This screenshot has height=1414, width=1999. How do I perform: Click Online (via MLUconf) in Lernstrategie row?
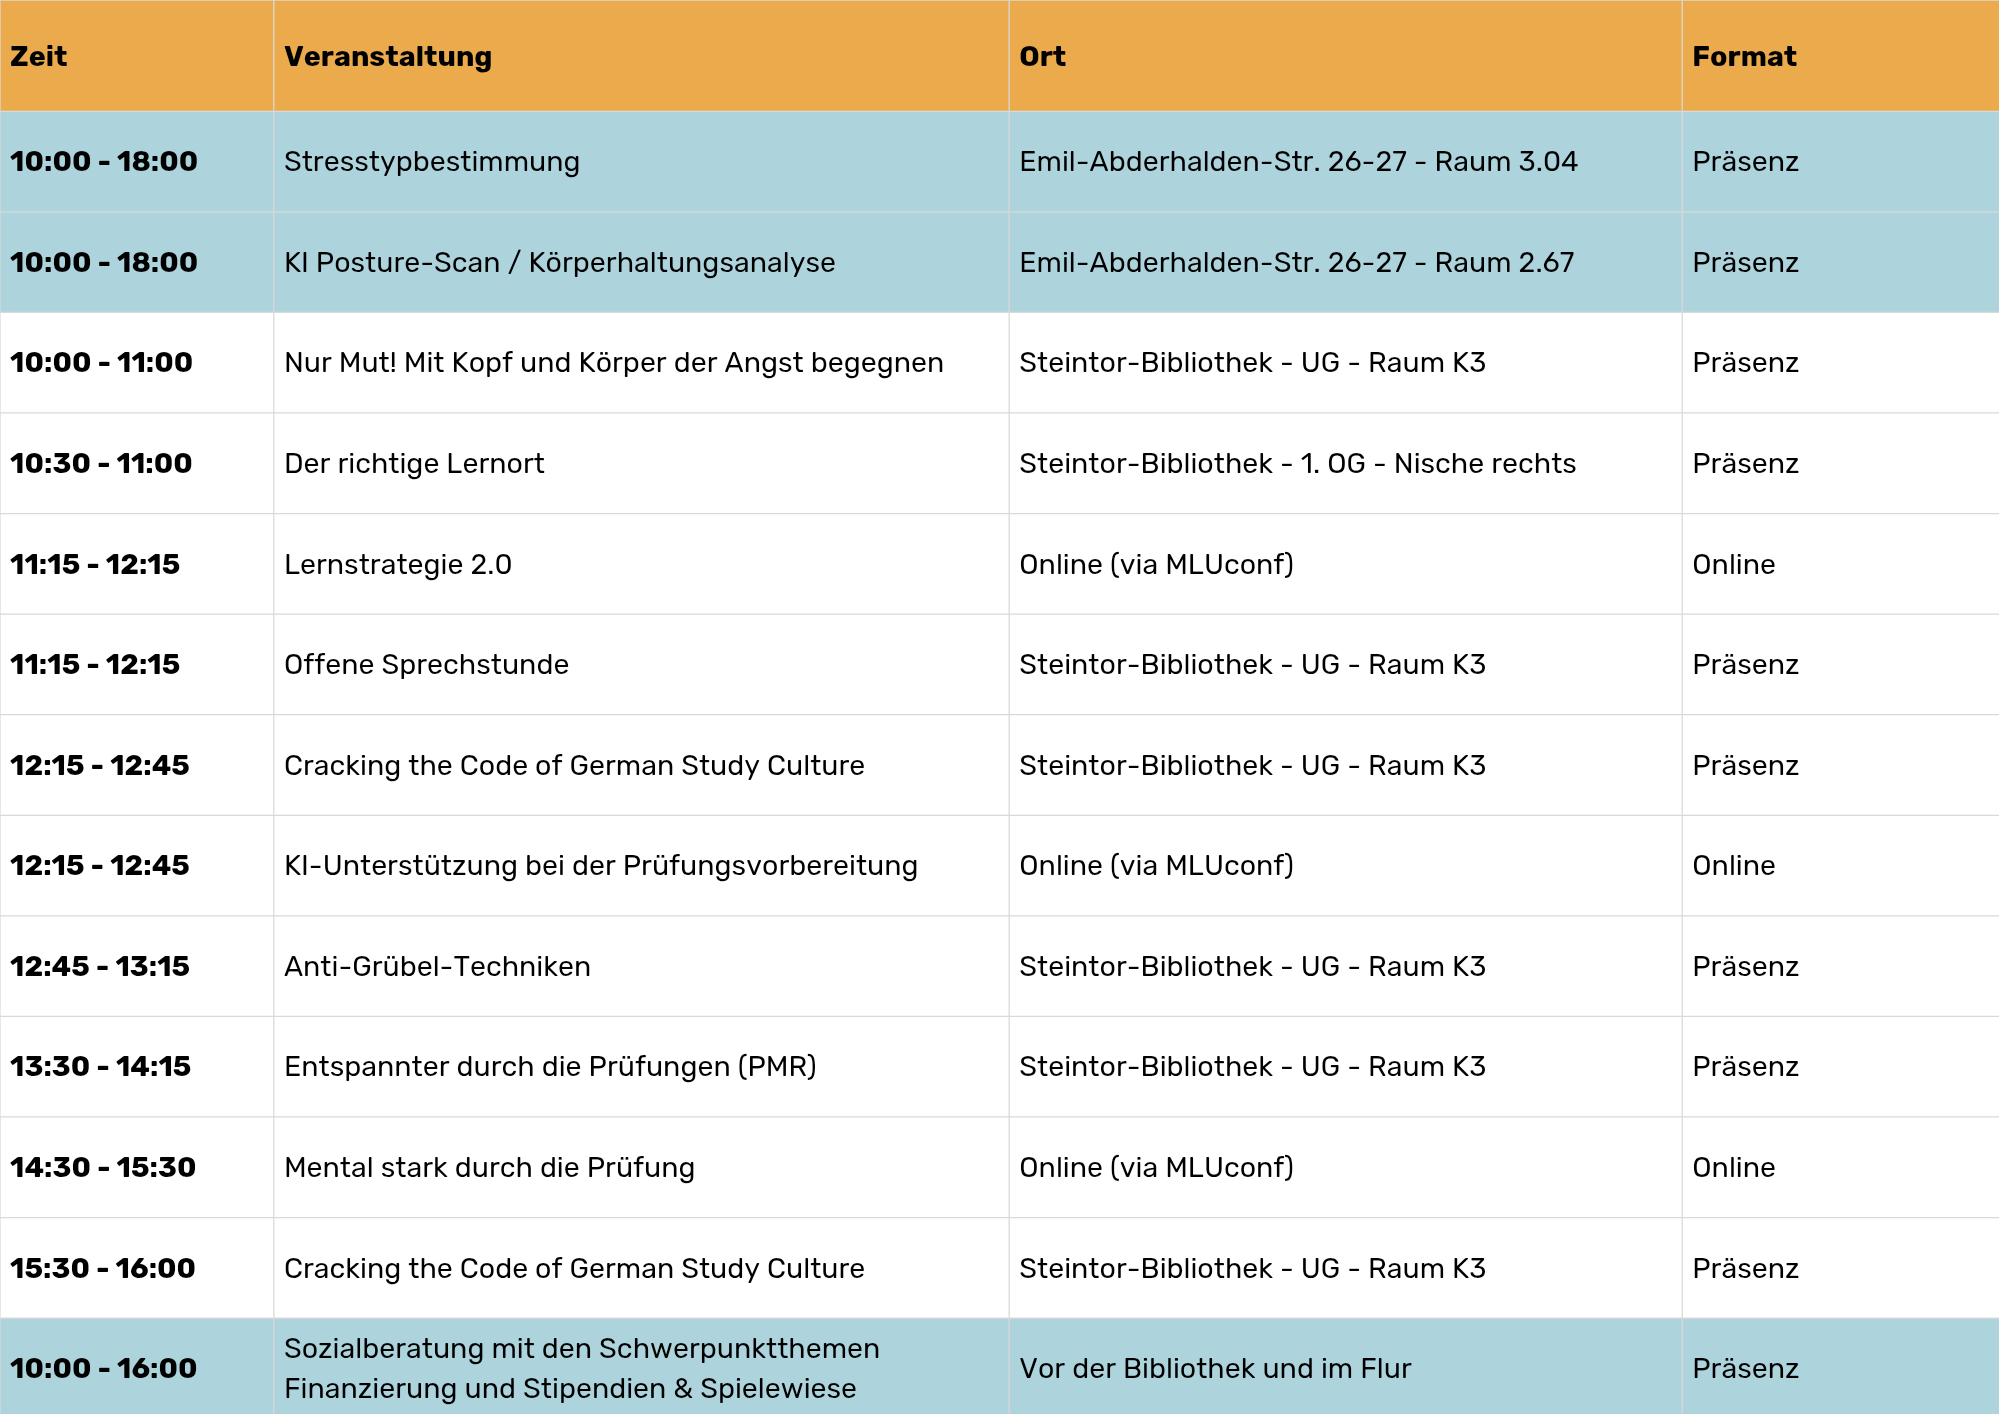coord(1345,564)
